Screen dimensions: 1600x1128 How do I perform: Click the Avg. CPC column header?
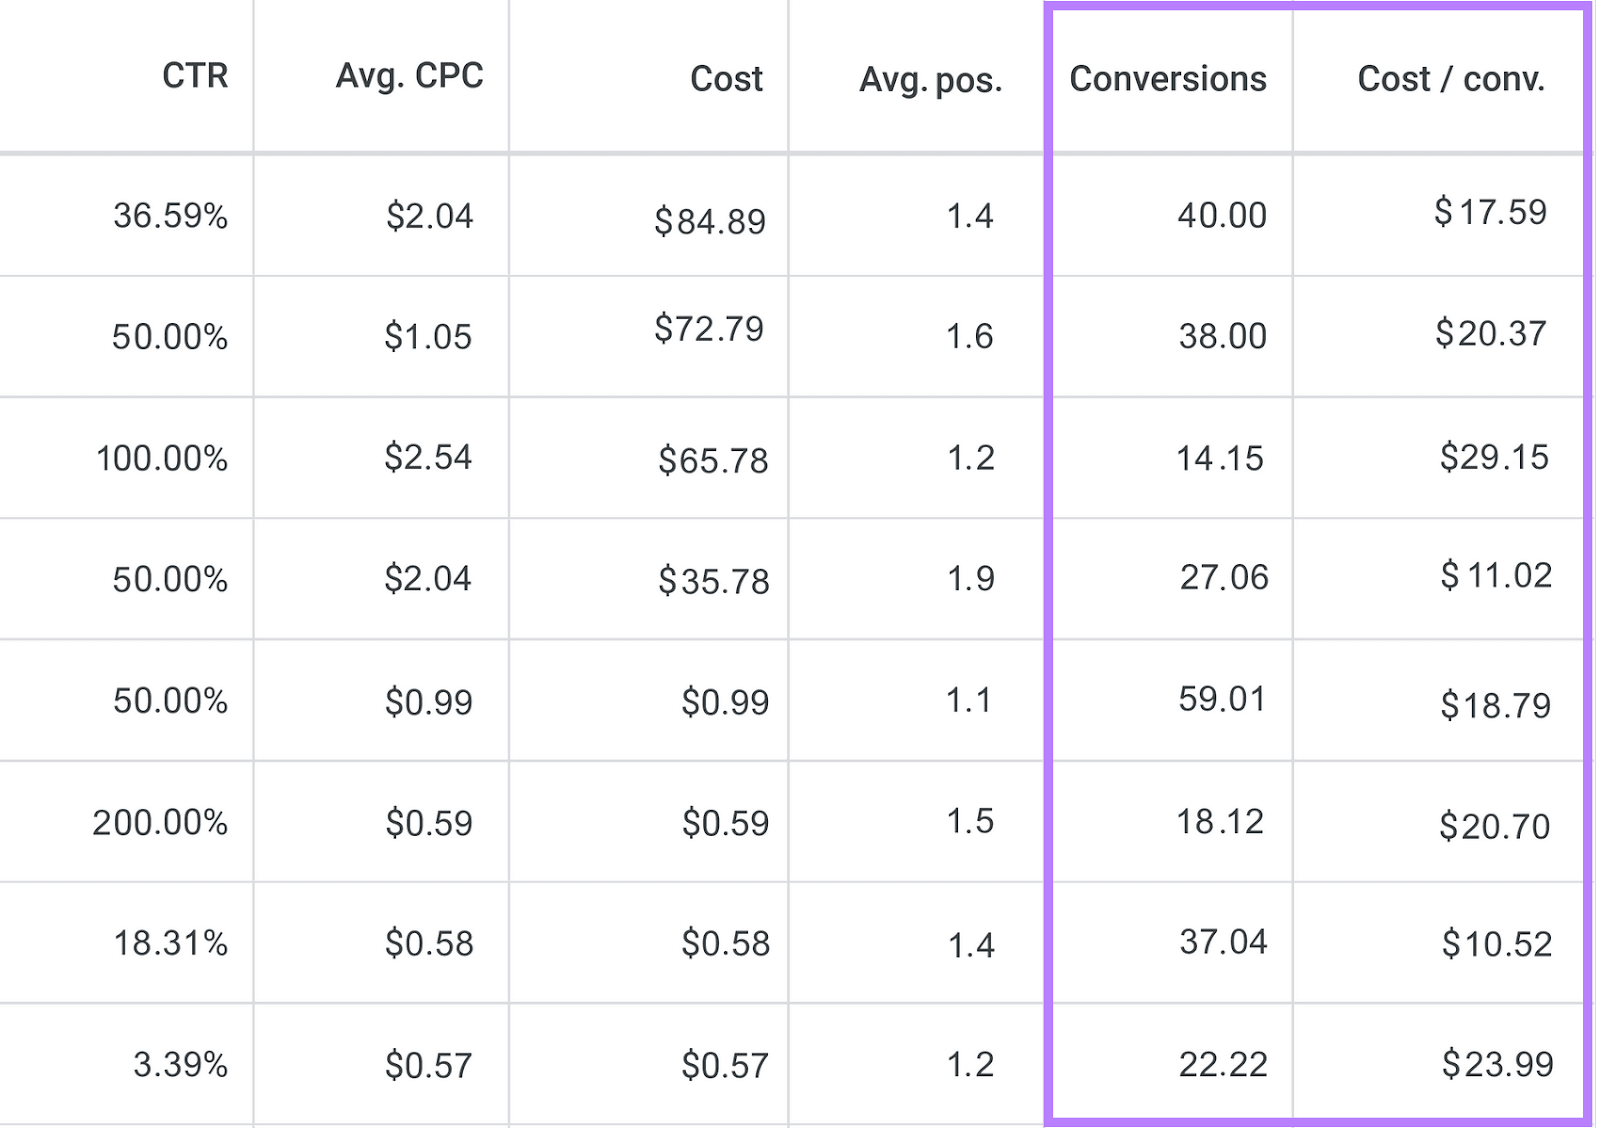(x=411, y=75)
